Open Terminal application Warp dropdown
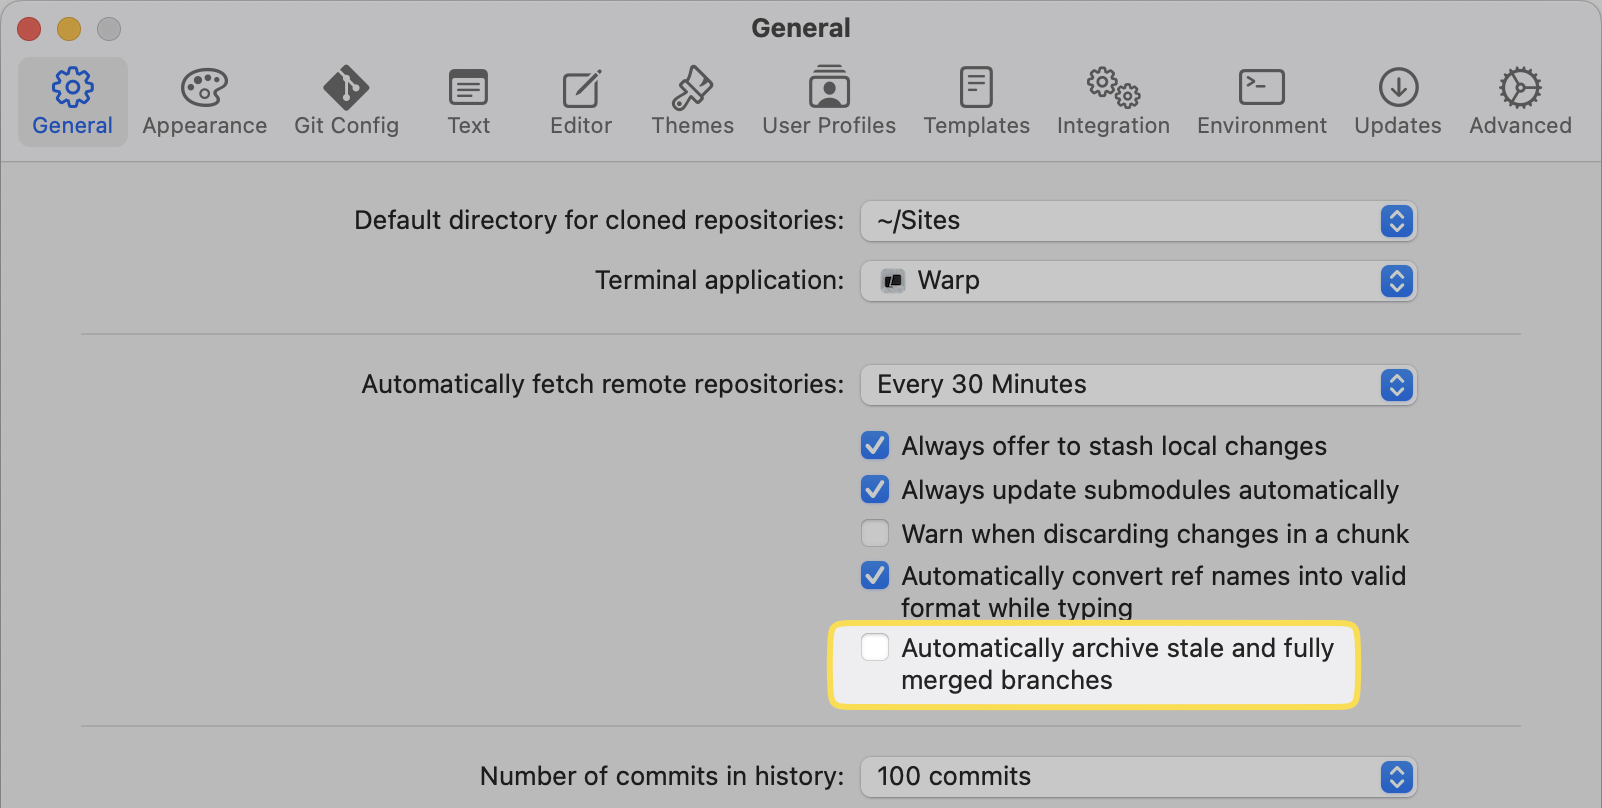 coord(1138,281)
